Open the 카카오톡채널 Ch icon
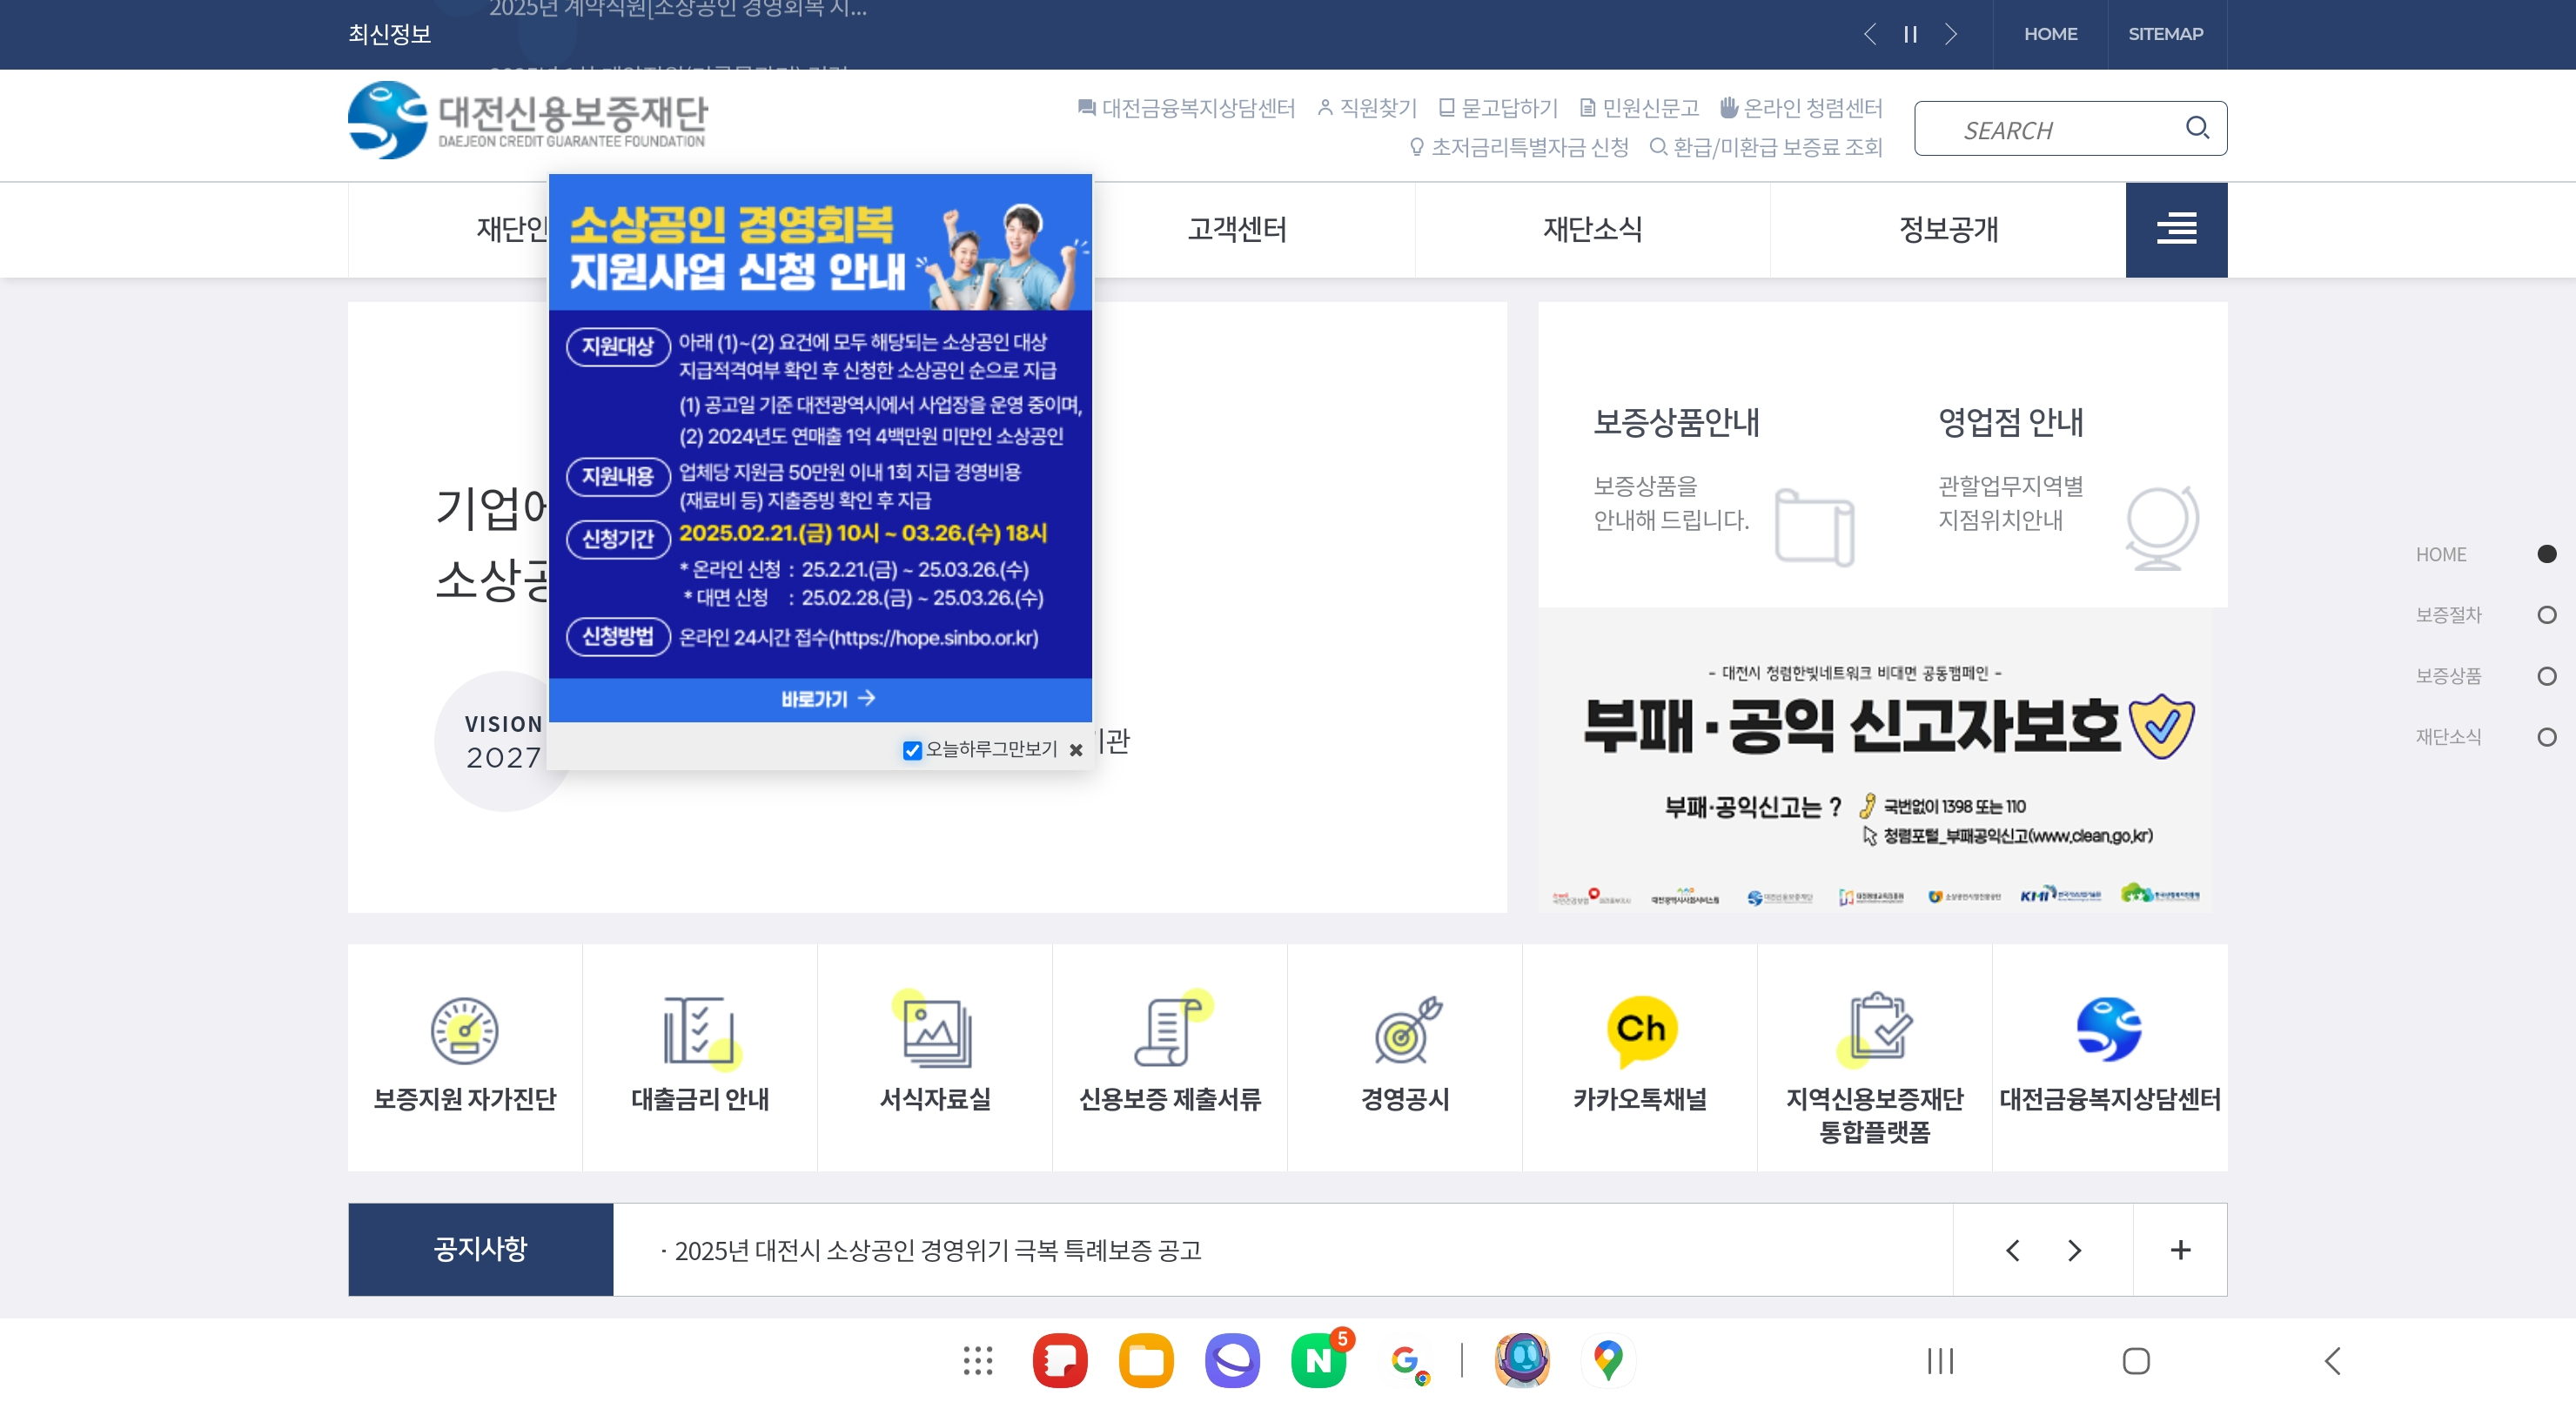2576x1402 pixels. pos(1640,1030)
